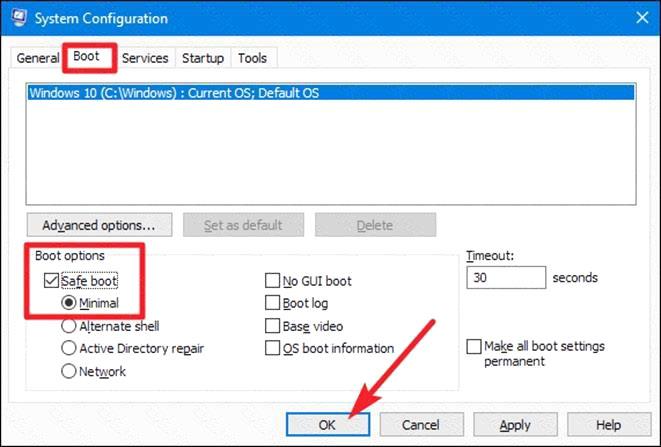Close the System Configuration dialog
Image resolution: width=661 pixels, height=447 pixels.
pyautogui.click(x=642, y=18)
